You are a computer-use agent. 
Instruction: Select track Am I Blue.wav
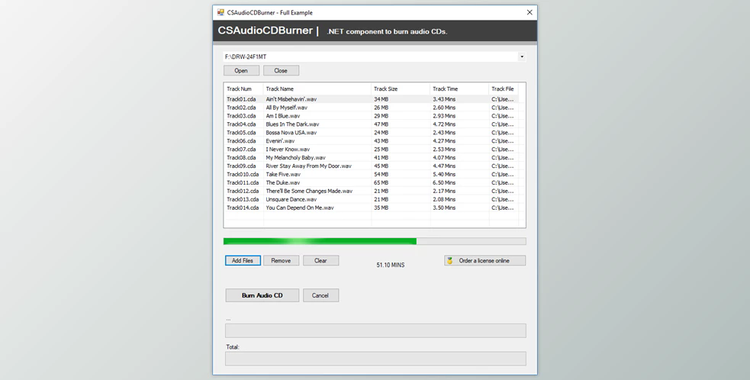tap(283, 116)
